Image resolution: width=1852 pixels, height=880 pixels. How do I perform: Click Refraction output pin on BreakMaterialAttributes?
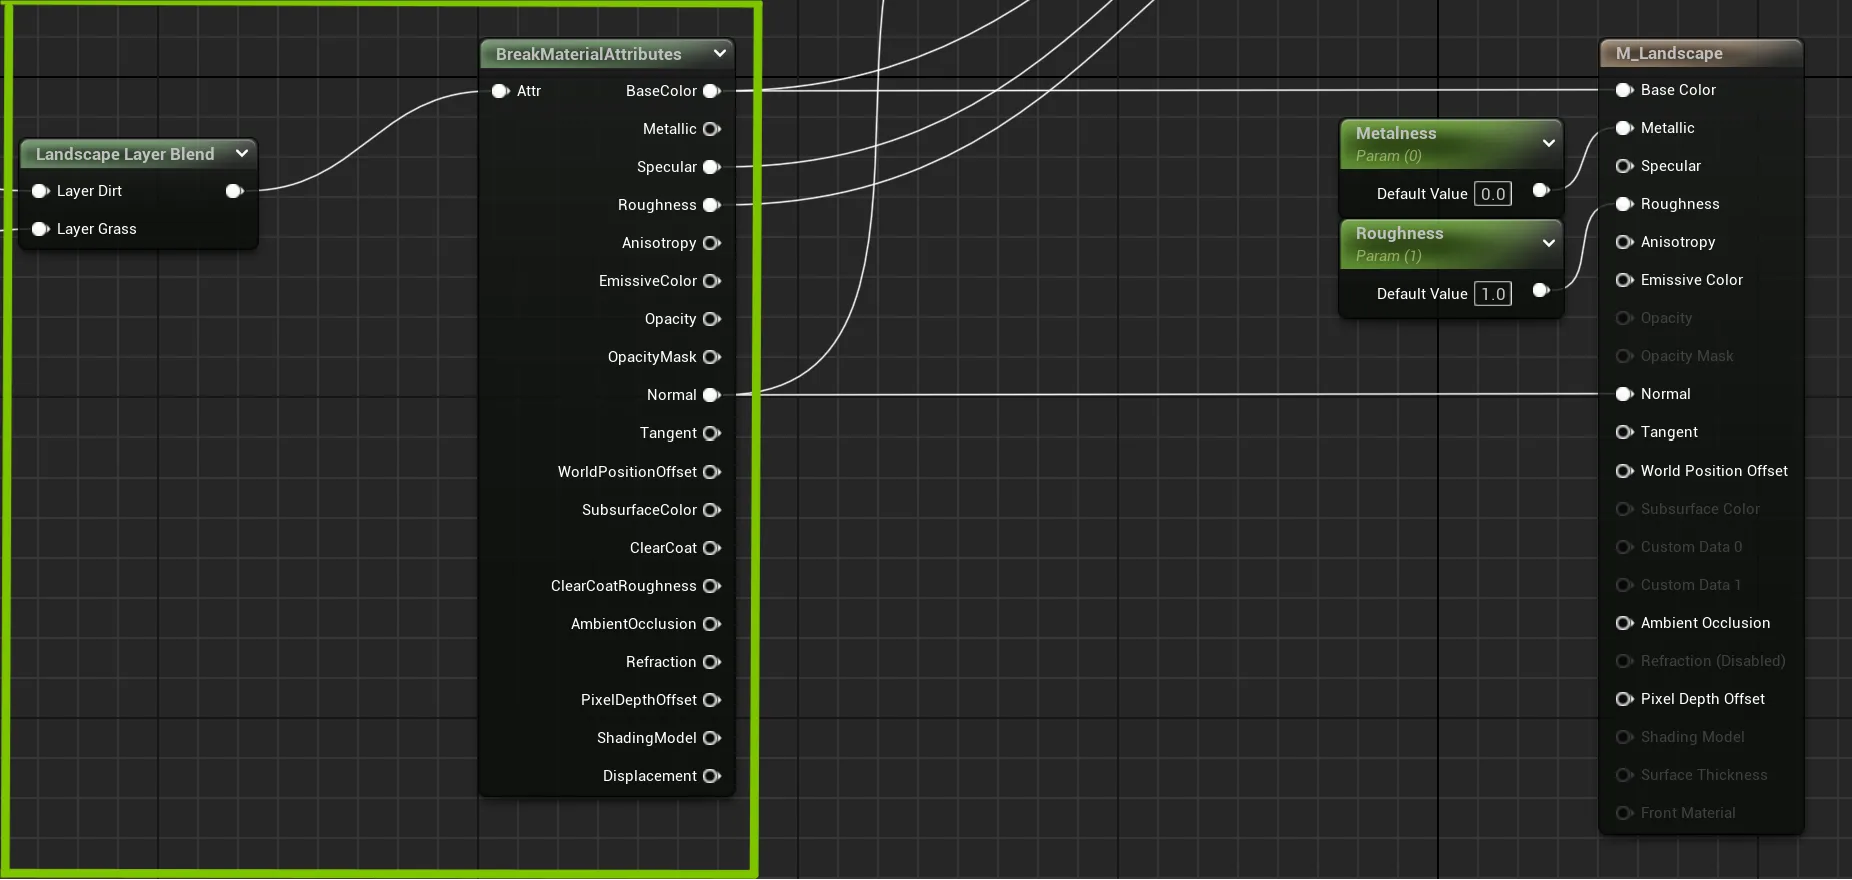coord(712,662)
